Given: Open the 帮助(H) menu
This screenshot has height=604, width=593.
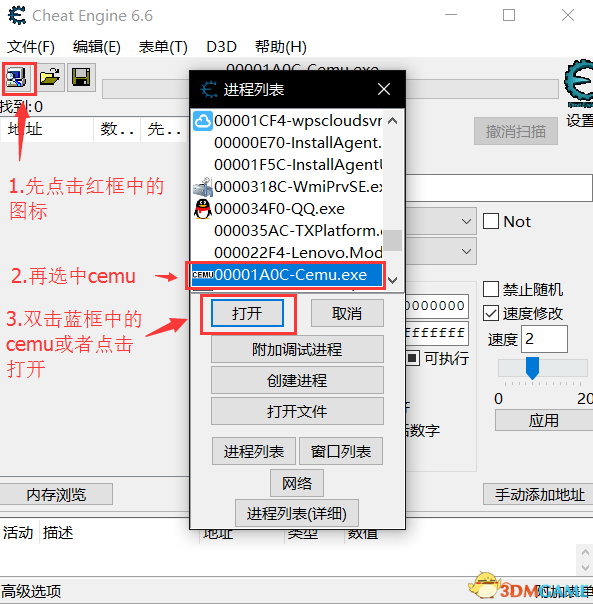Looking at the screenshot, I should point(281,47).
